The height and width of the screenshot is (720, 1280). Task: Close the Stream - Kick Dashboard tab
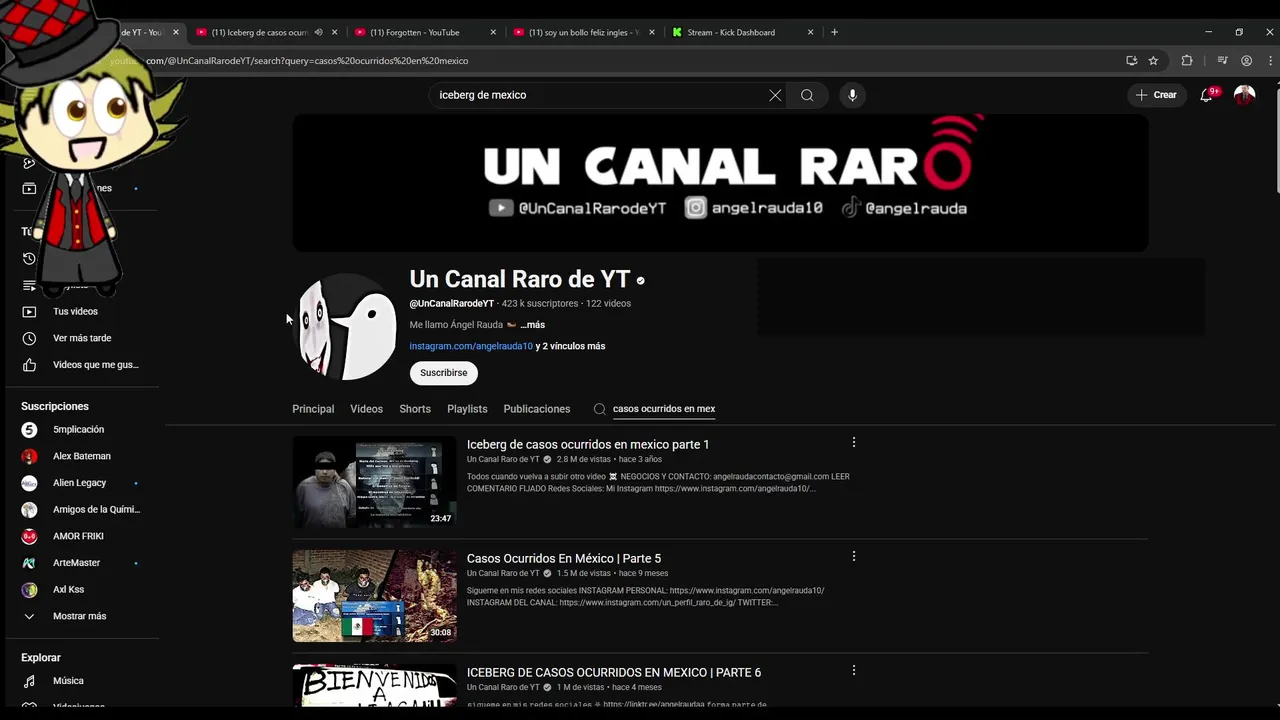tap(811, 32)
